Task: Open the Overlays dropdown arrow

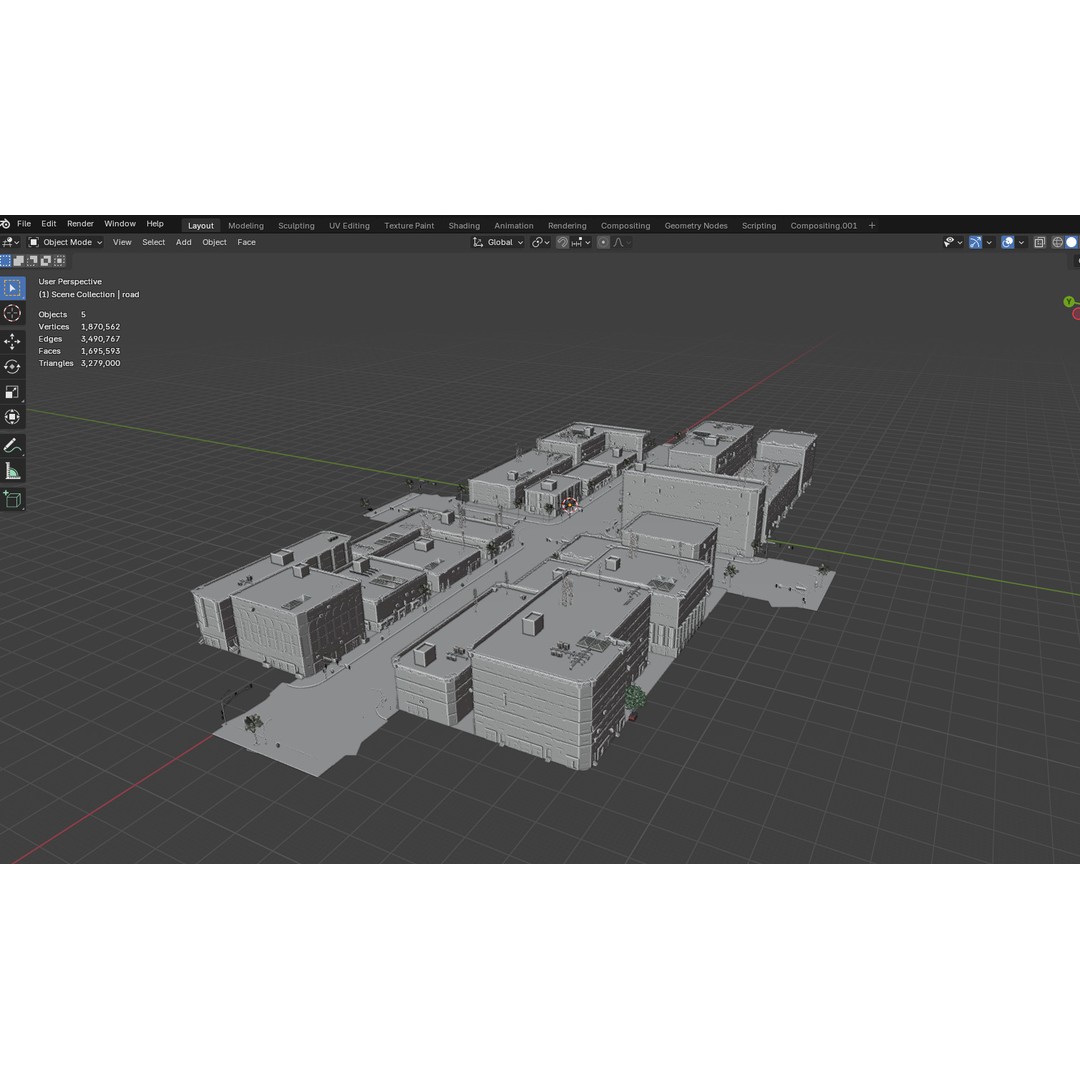Action: [x=1021, y=242]
